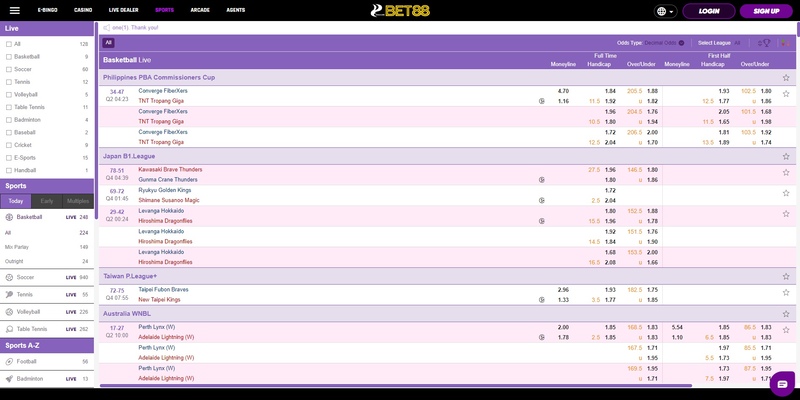Check the Cricket live filter checkbox

(x=9, y=145)
